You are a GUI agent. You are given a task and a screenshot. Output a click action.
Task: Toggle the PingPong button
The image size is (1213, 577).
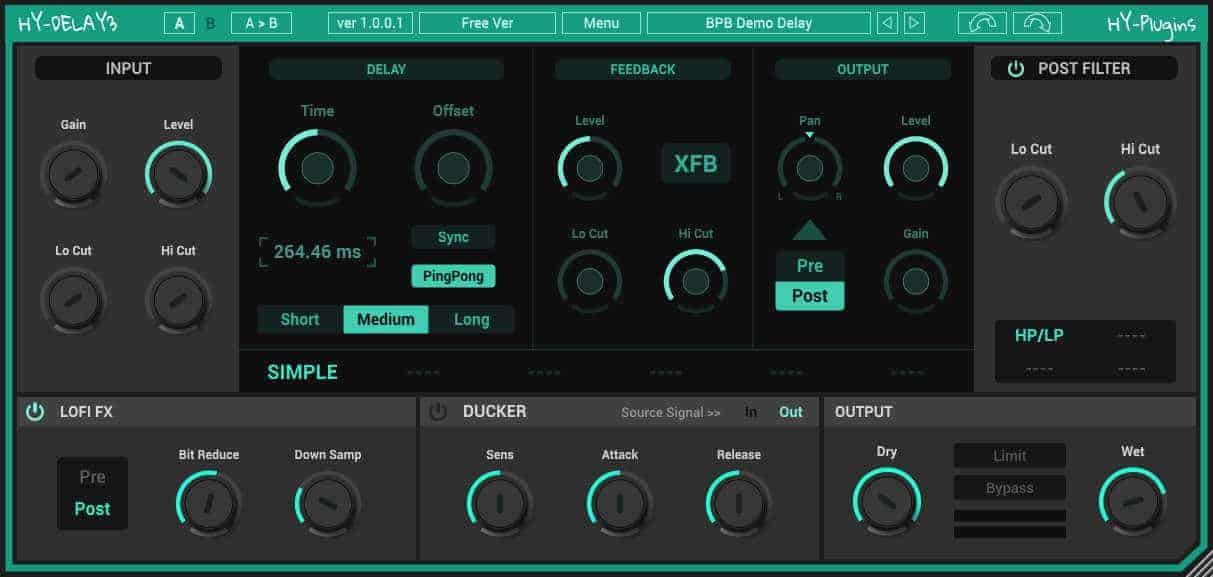pos(453,275)
